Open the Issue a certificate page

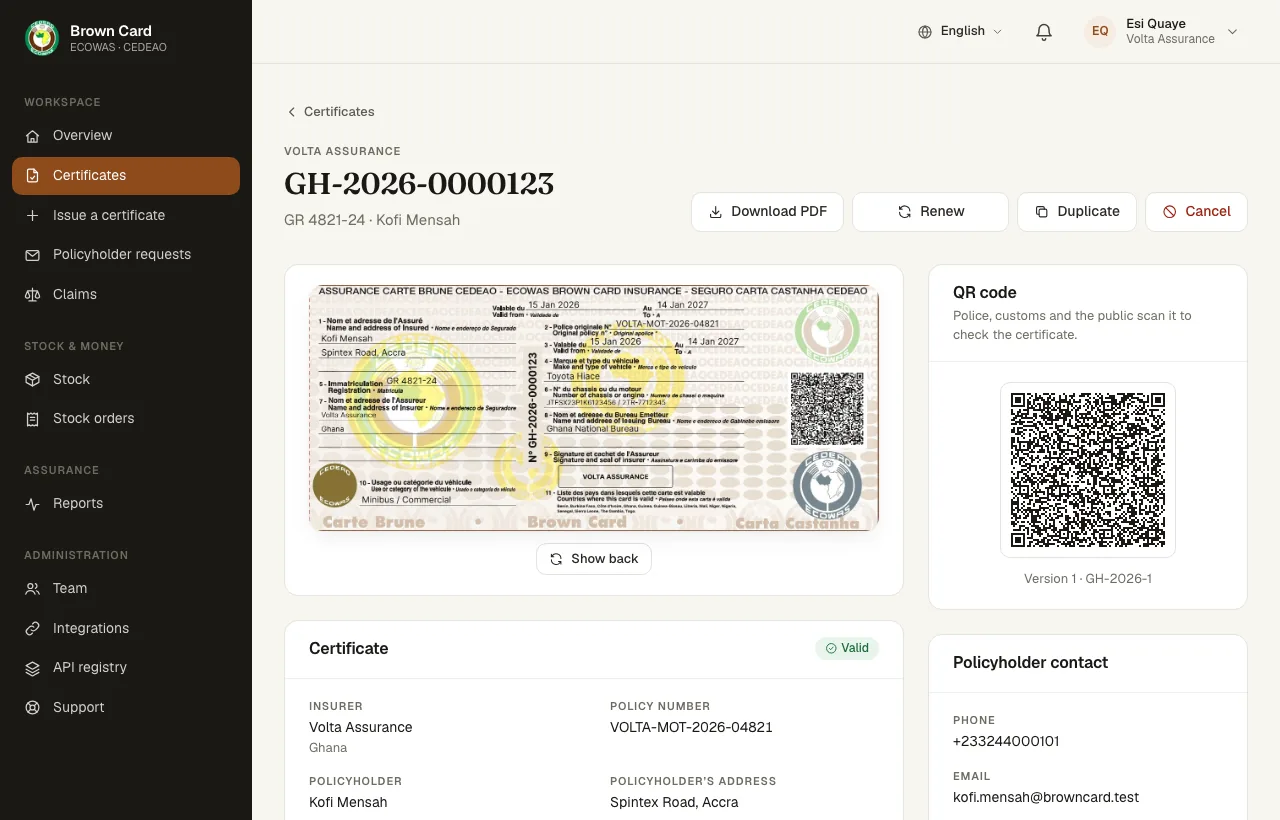point(126,215)
